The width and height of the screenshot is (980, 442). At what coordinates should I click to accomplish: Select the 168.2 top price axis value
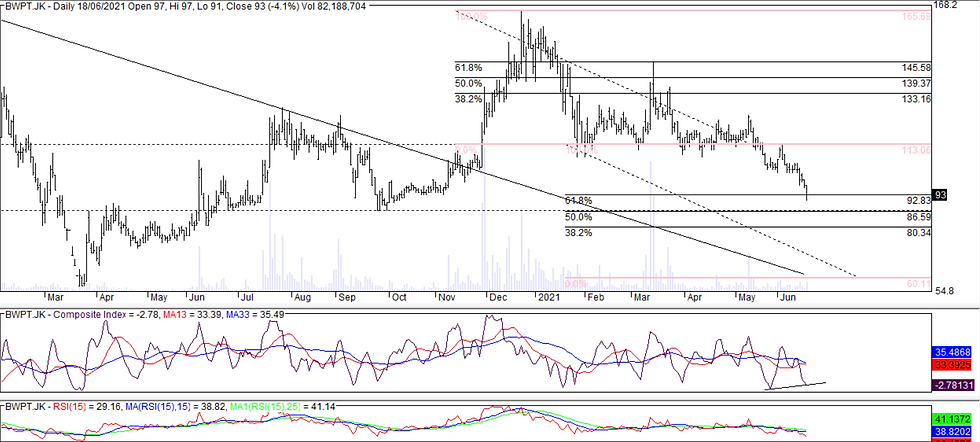(x=945, y=6)
